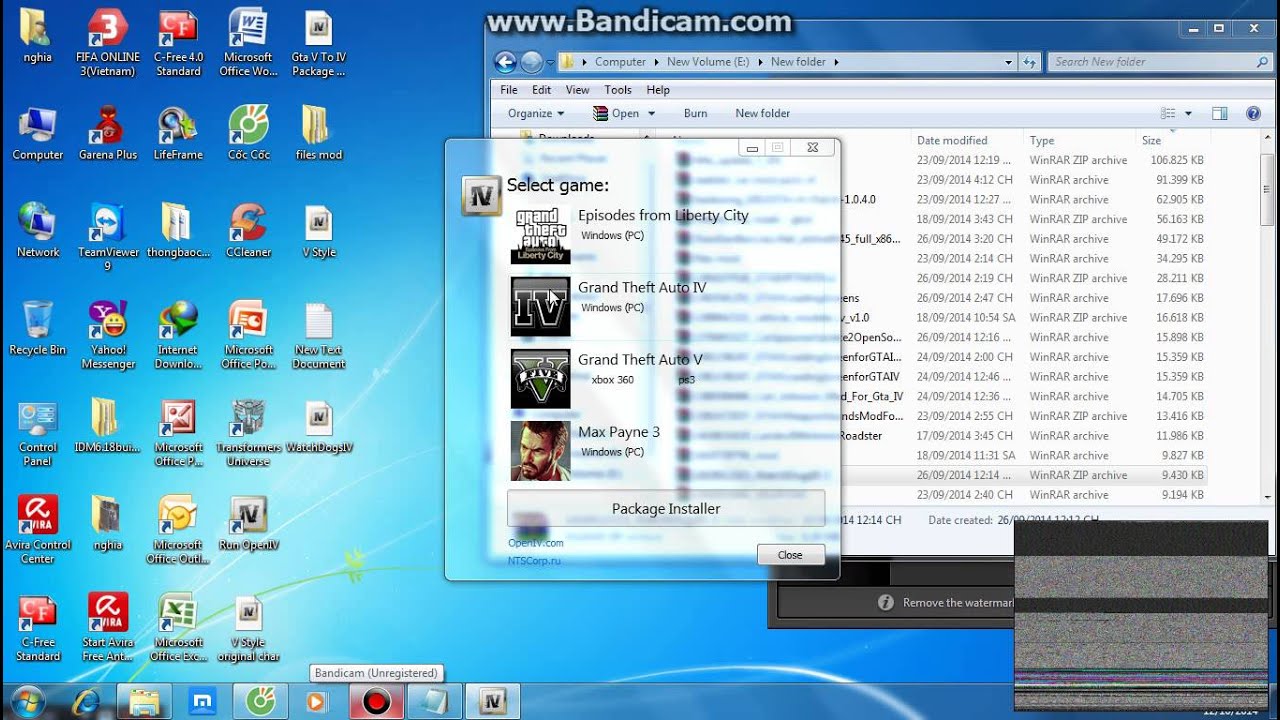Click the Windows Start button

[x=28, y=701]
